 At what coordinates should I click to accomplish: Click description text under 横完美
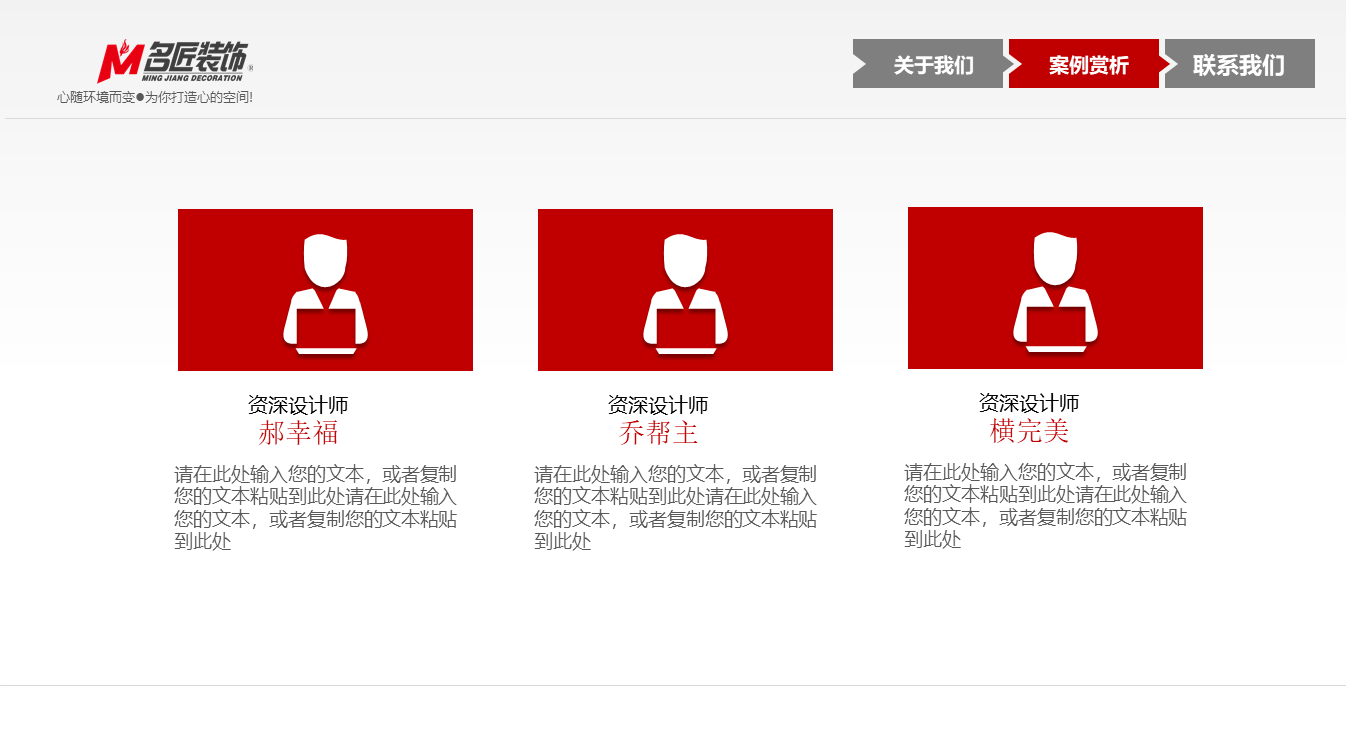tap(1045, 505)
